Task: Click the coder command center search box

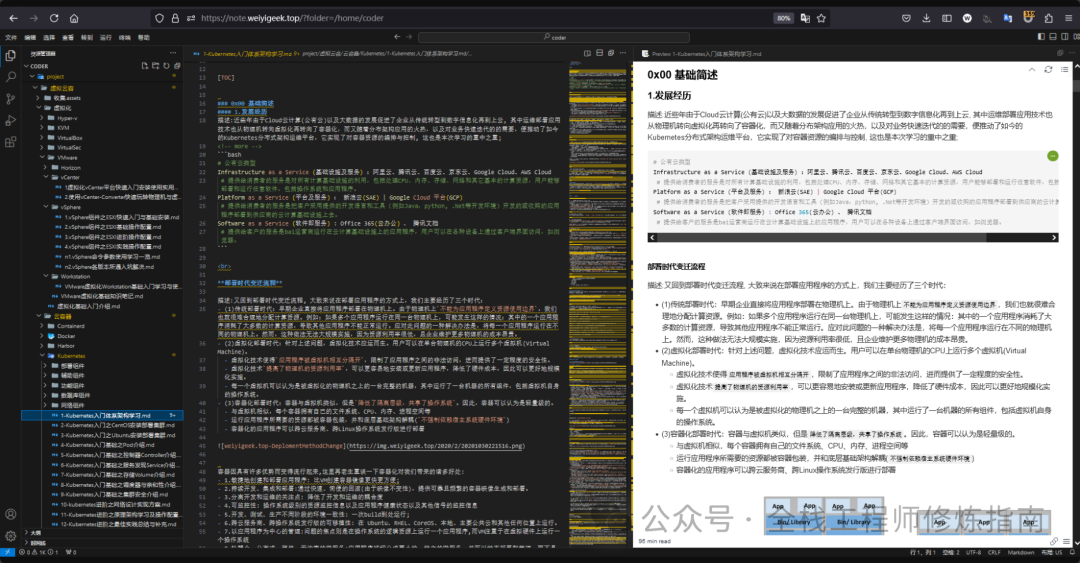Action: (554, 37)
